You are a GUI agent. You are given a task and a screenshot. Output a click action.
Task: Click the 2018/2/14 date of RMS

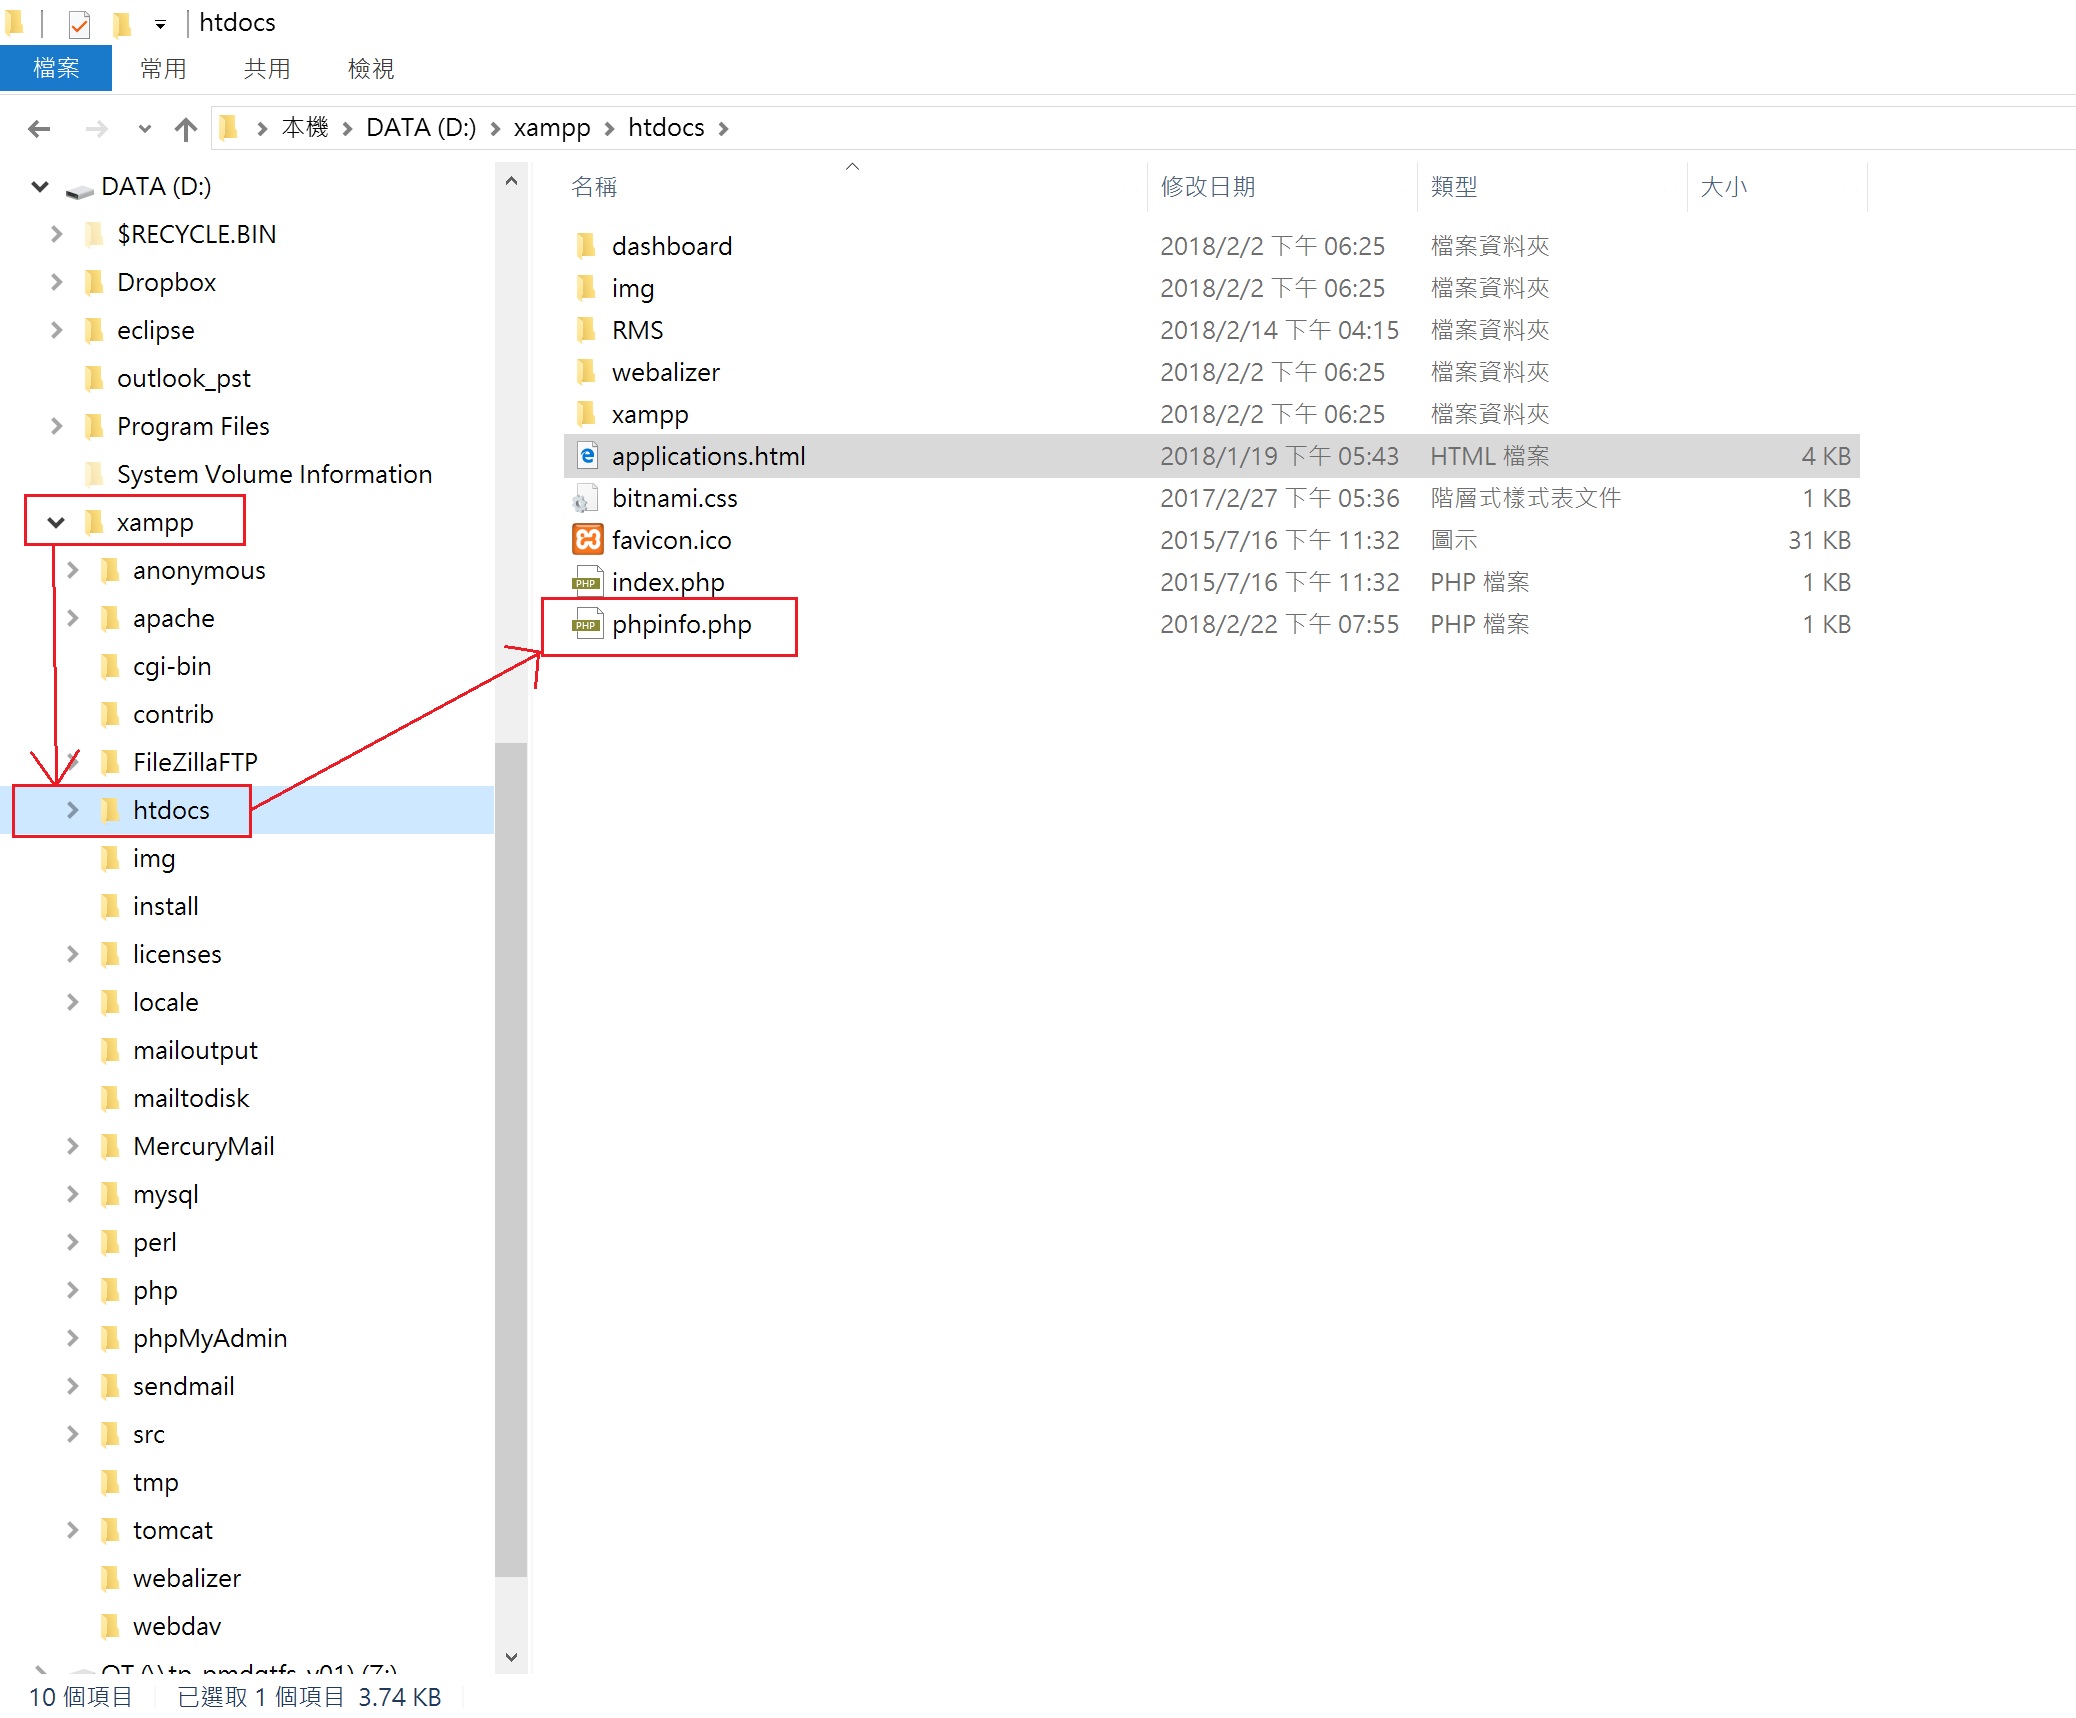point(1279,330)
